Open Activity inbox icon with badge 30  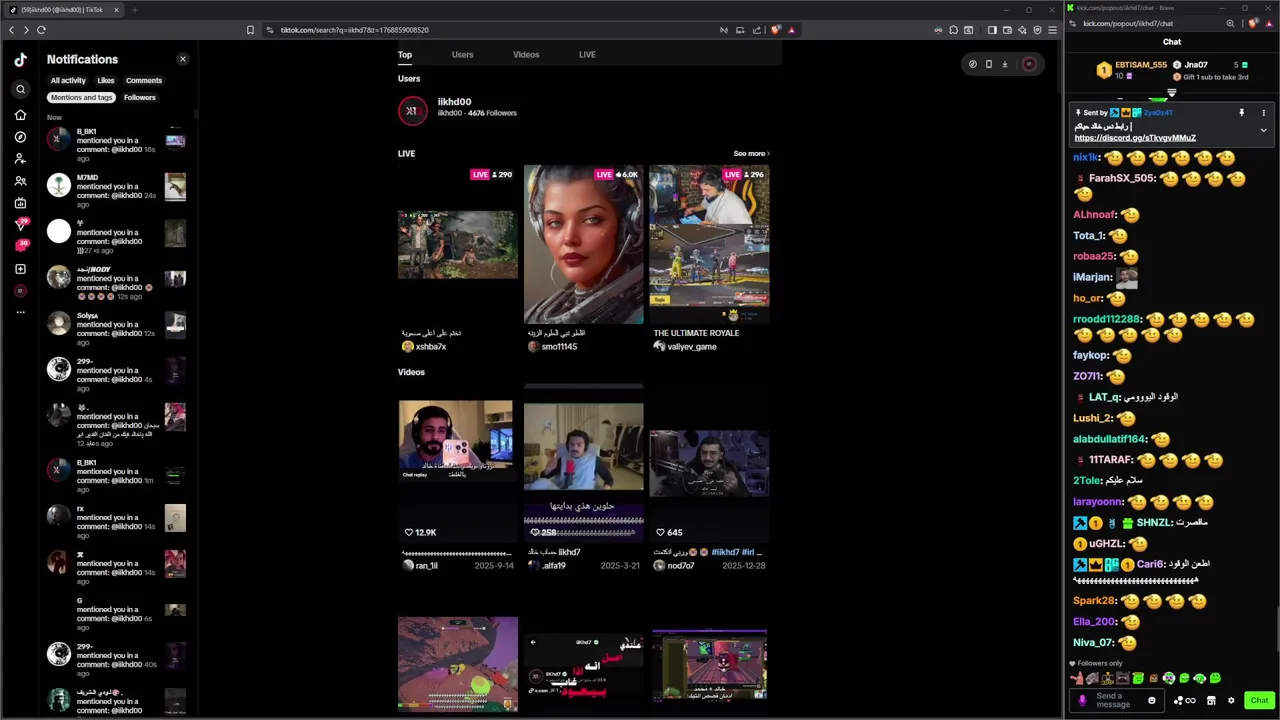[x=20, y=245]
